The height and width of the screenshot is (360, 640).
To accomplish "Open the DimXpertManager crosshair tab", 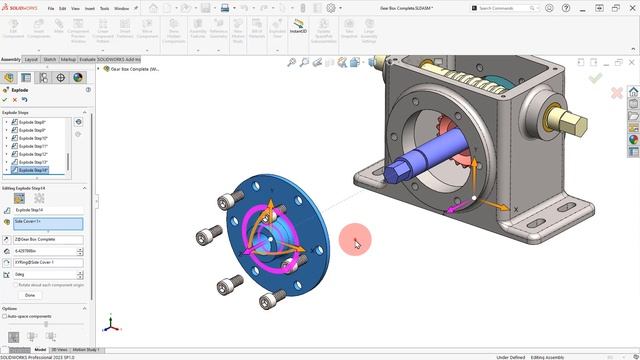I will (60, 77).
